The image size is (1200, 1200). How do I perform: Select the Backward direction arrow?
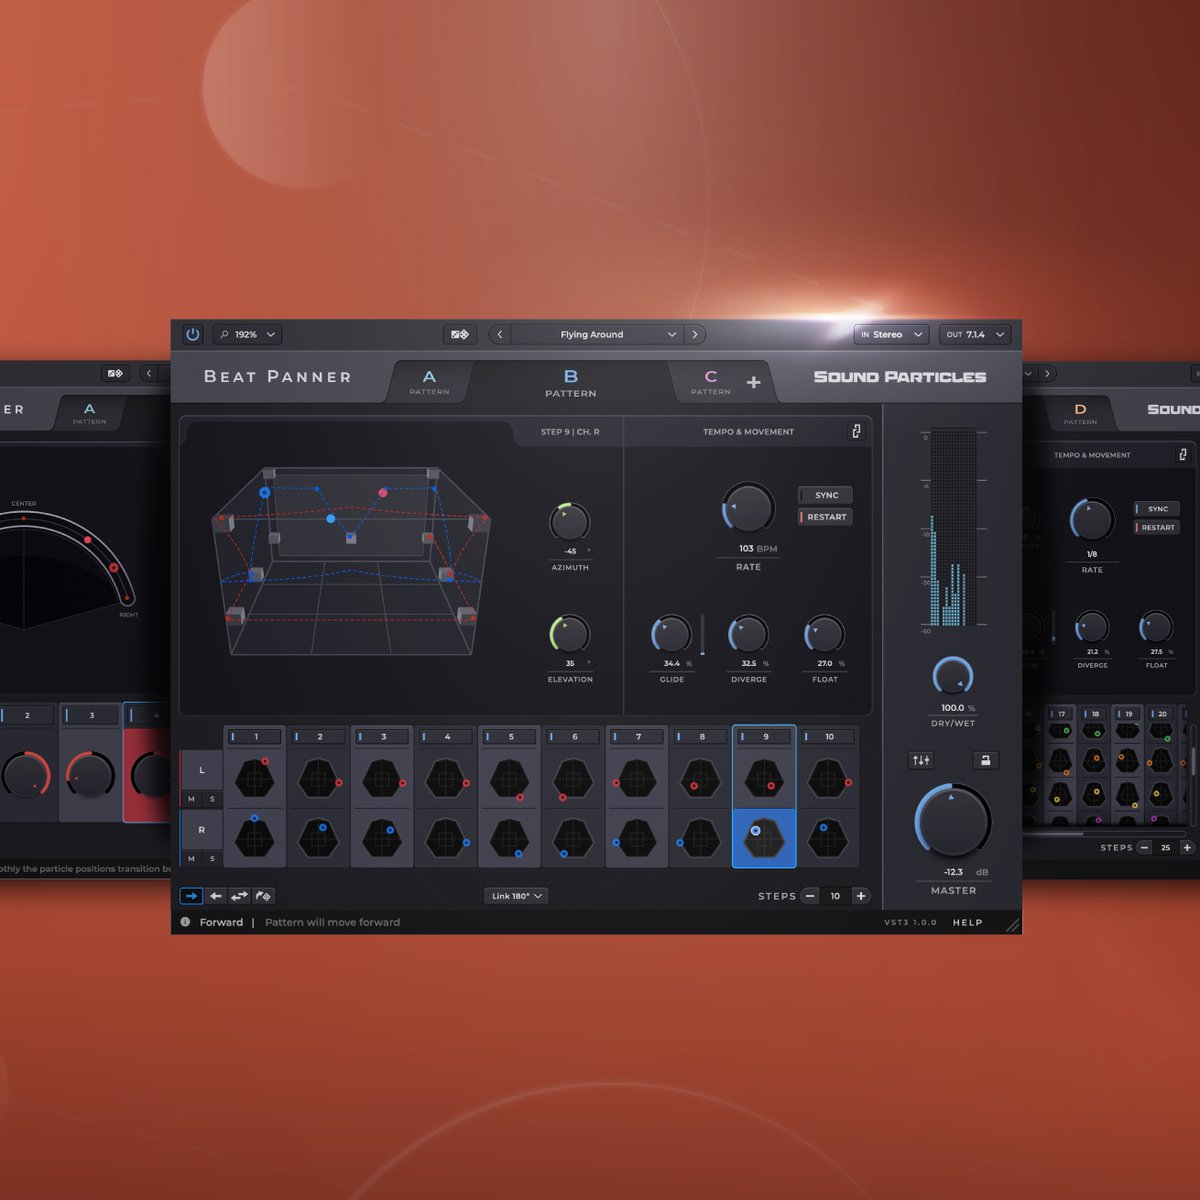[x=215, y=896]
